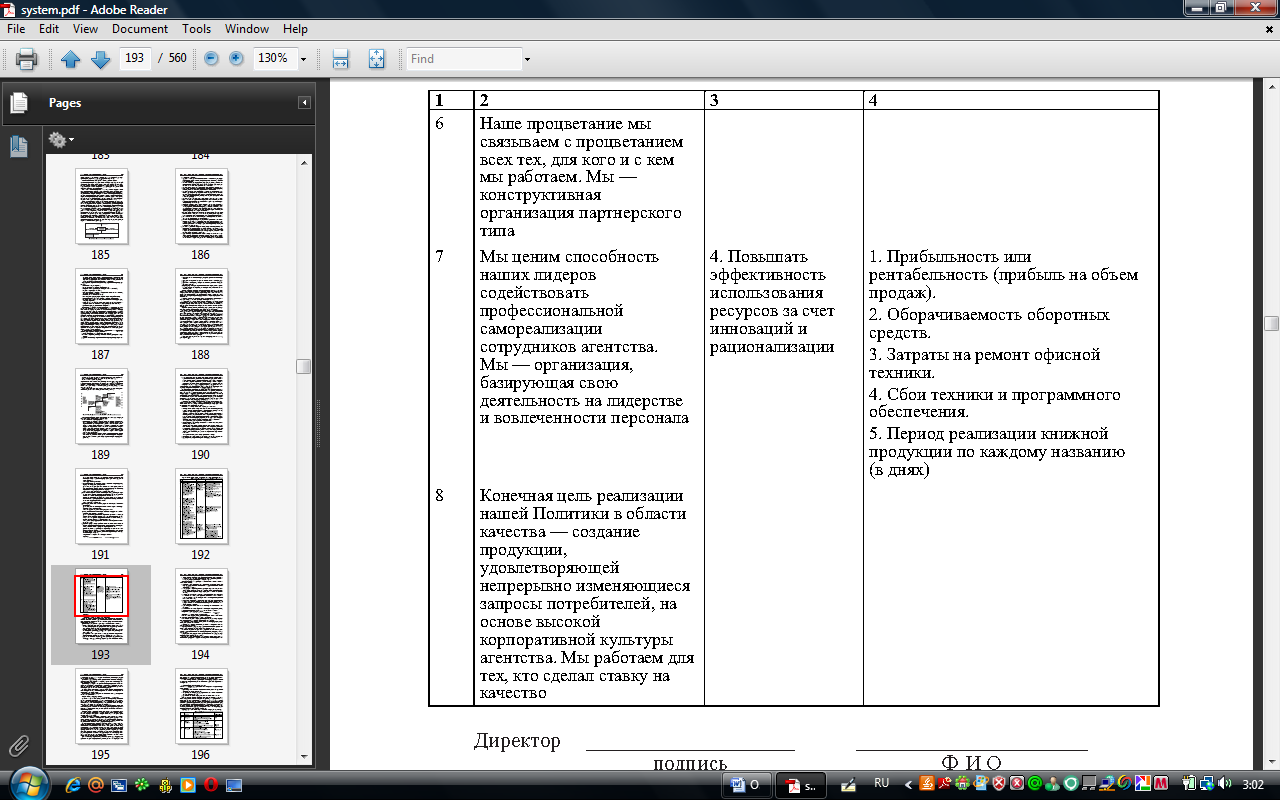1280x800 pixels.
Task: Open the Help menu
Action: [295, 29]
